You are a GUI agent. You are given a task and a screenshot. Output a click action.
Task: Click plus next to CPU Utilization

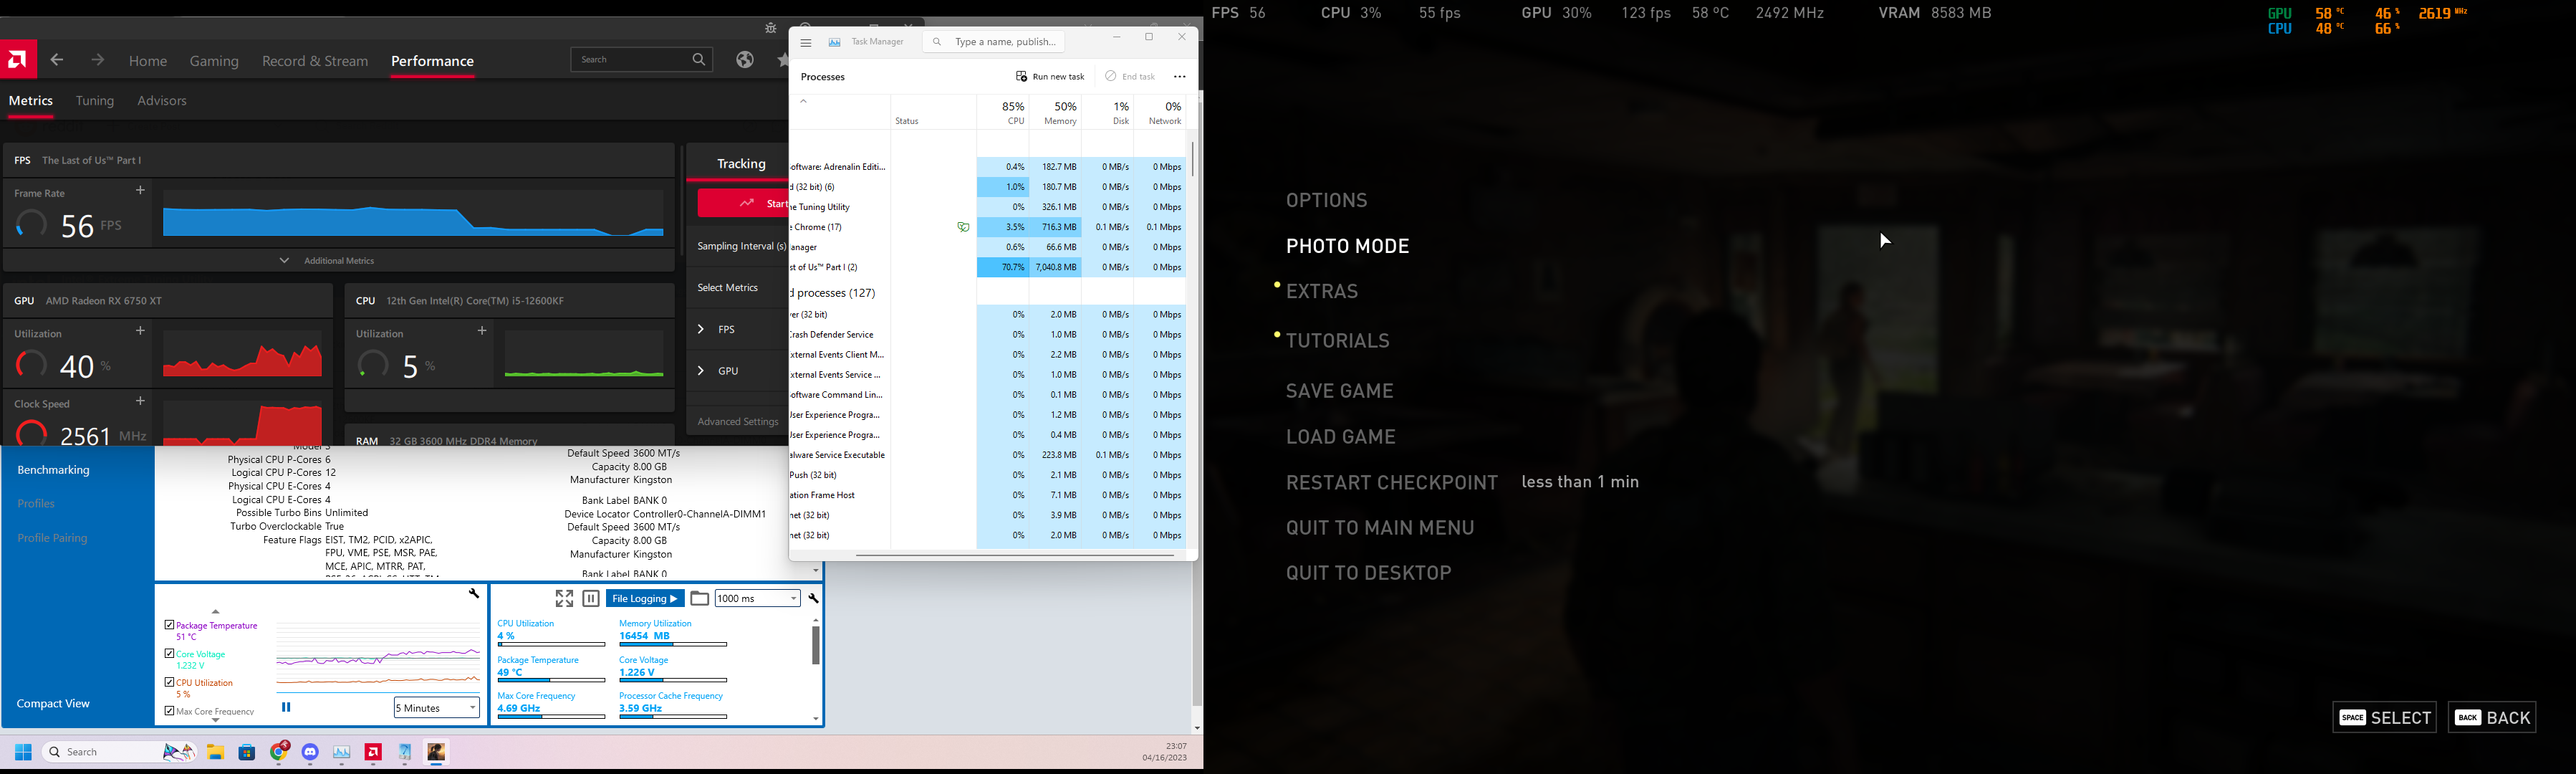tap(482, 330)
